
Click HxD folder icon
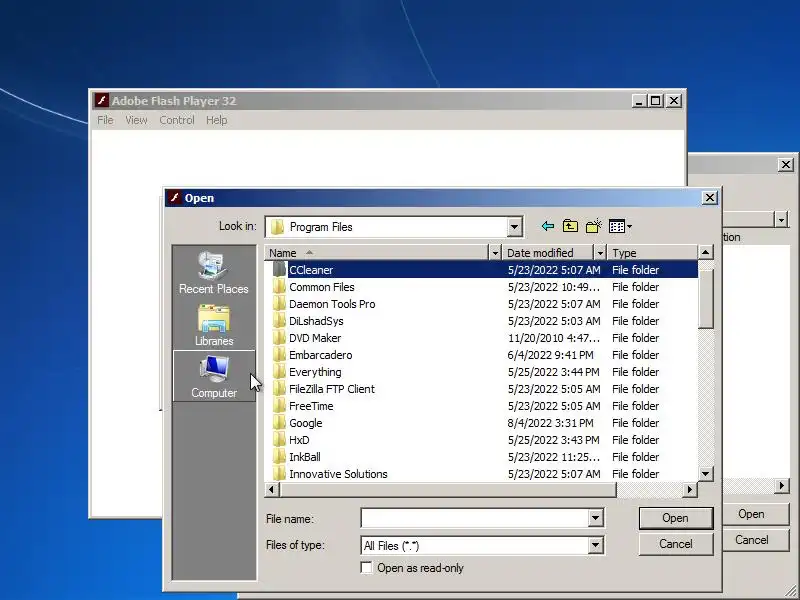coord(279,440)
